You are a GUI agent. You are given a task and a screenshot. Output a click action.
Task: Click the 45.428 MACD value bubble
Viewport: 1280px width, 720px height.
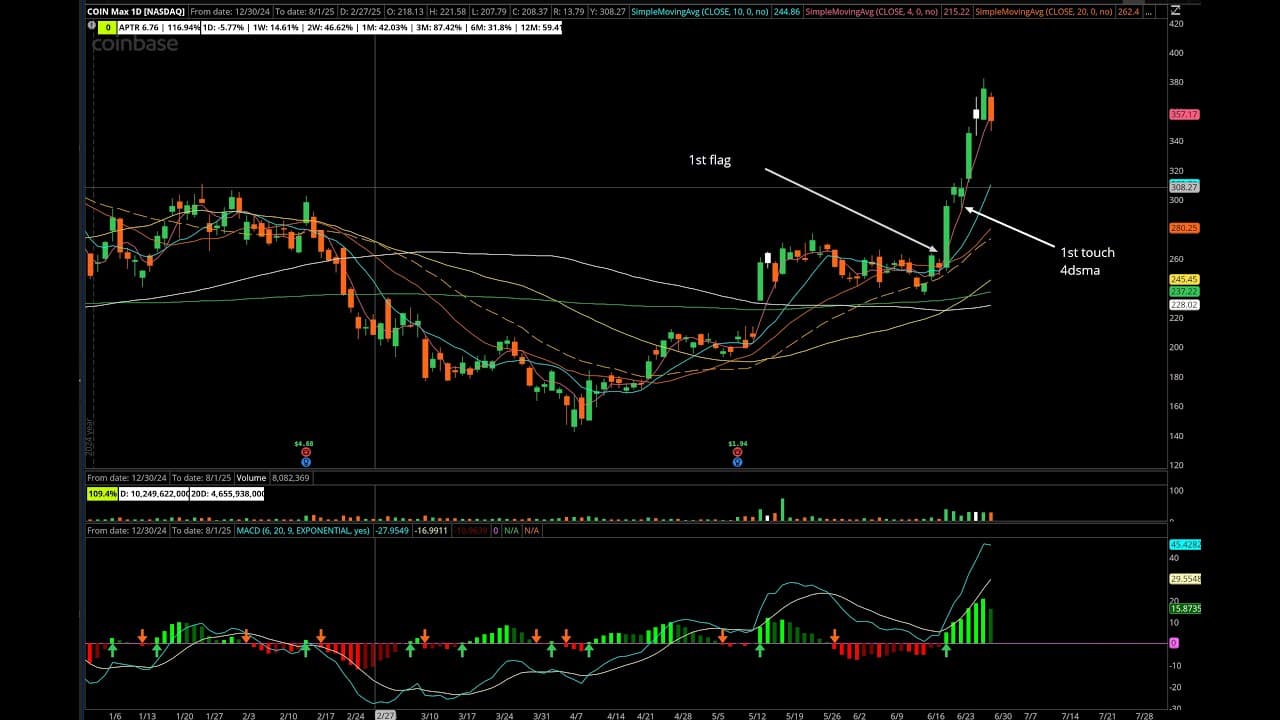coord(1184,544)
